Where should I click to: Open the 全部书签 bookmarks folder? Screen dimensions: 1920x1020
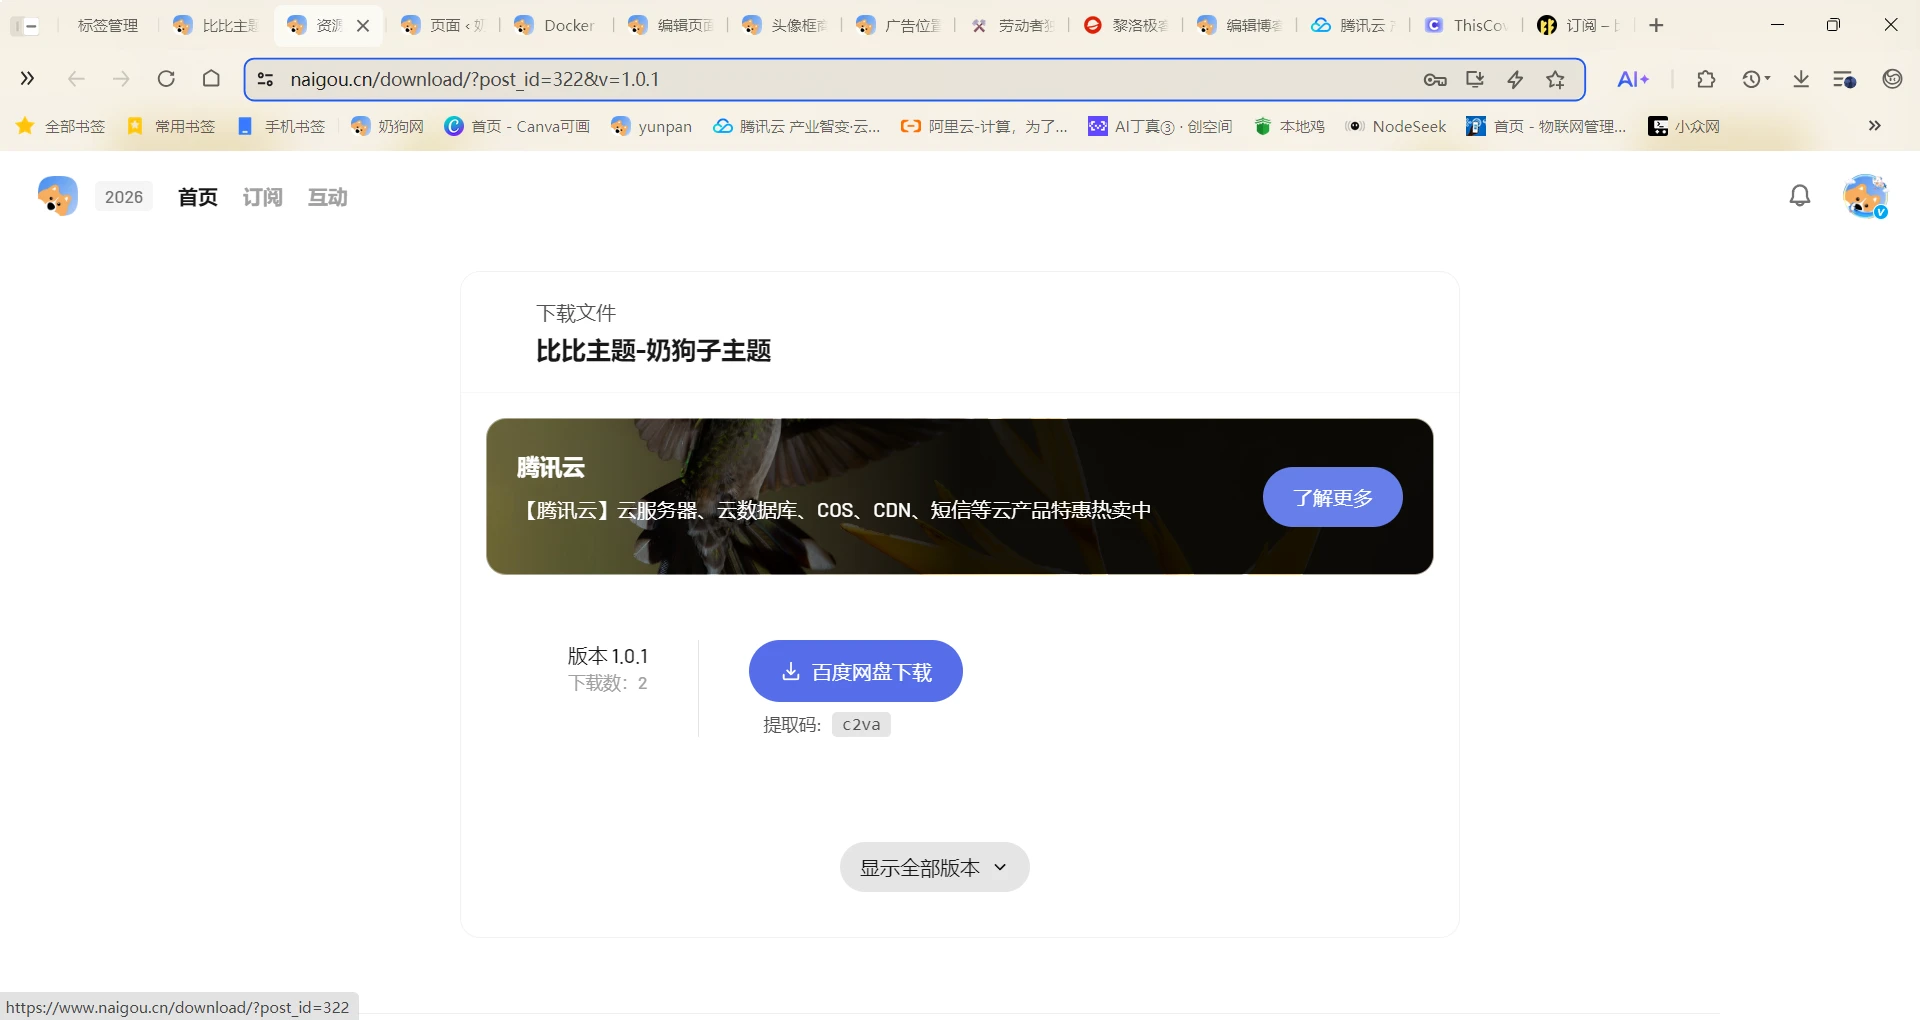61,126
